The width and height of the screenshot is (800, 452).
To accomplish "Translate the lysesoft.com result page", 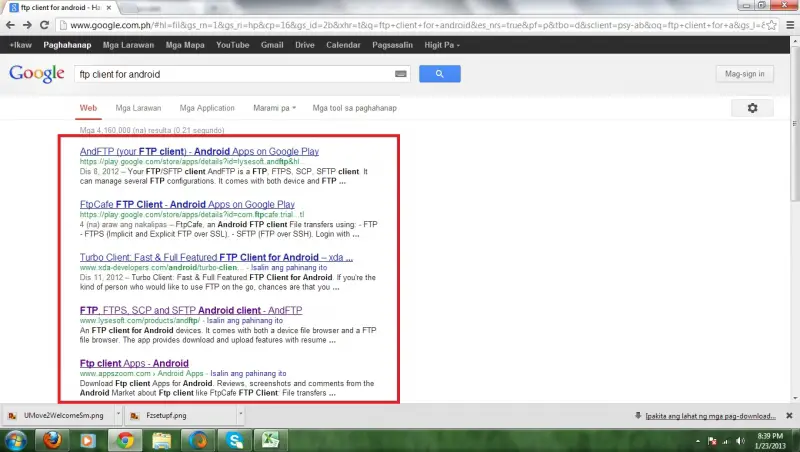I will (x=244, y=320).
